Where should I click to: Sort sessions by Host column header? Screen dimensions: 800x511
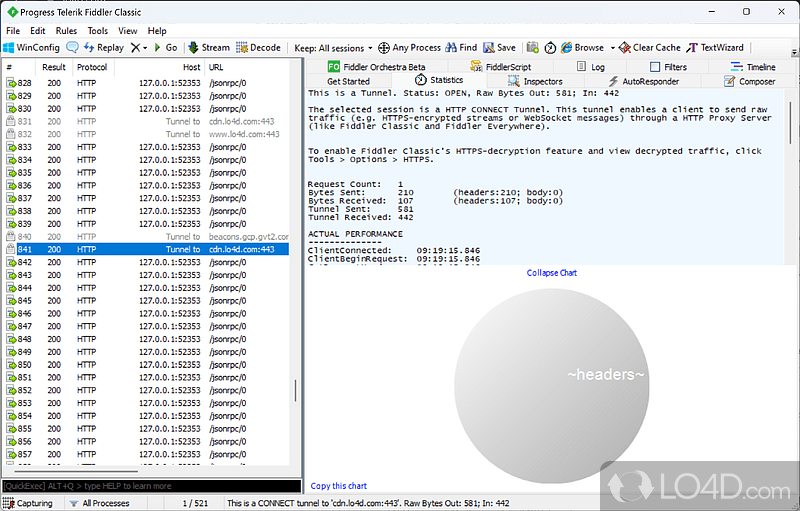pos(159,67)
